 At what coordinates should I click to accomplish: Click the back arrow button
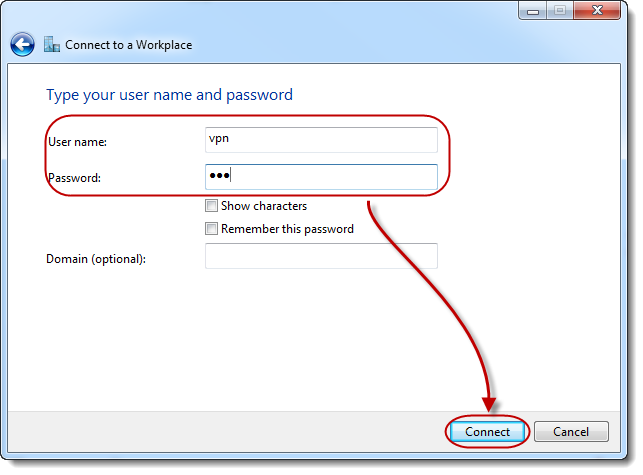pyautogui.click(x=22, y=45)
